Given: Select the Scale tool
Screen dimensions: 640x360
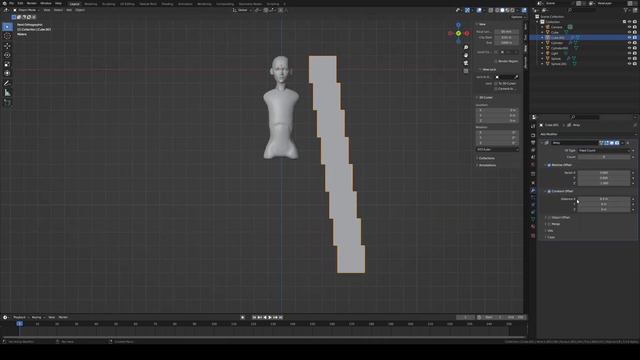Looking at the screenshot, I should (7, 64).
